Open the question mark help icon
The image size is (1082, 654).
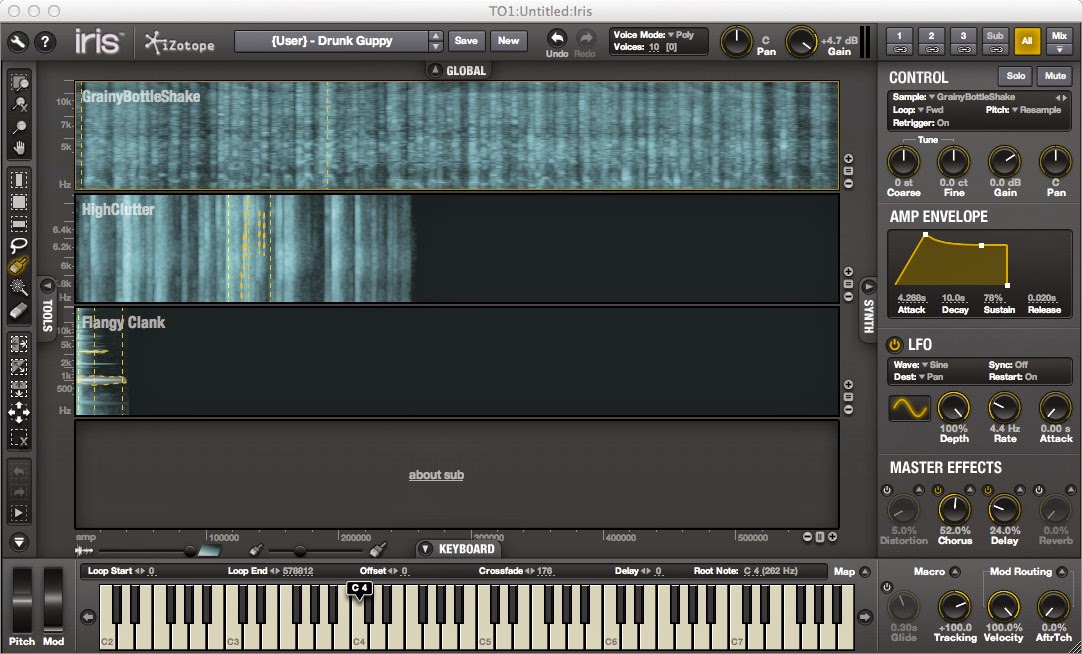tap(45, 42)
